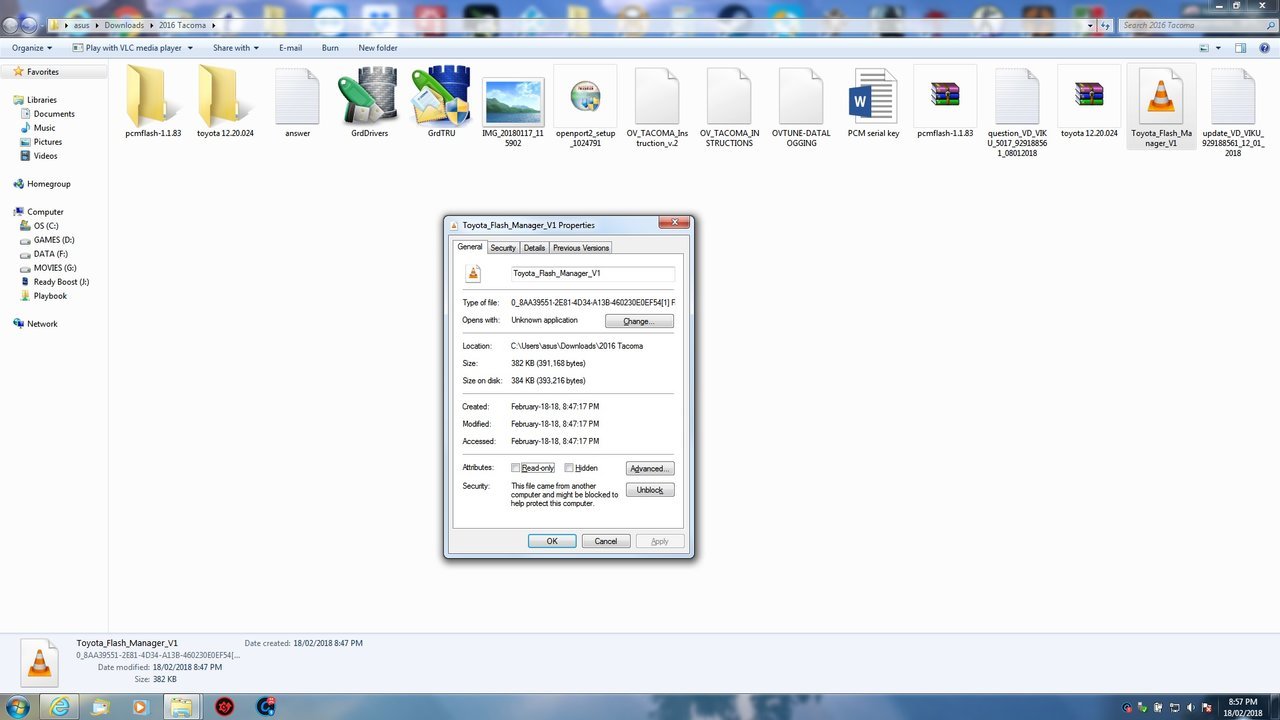
Task: Expand the asus breadcrumb arrow
Action: (x=97, y=25)
